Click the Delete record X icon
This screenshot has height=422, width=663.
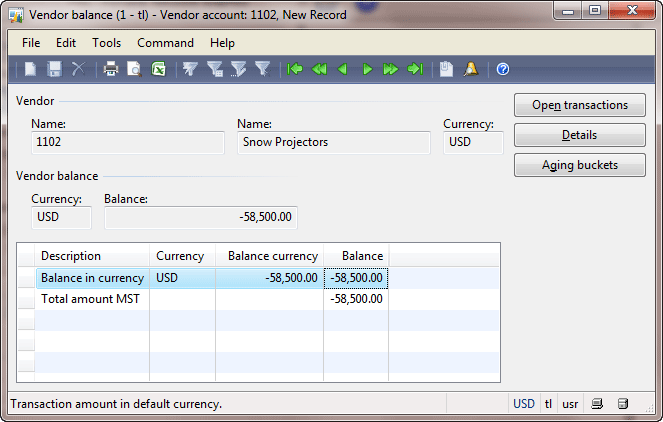pyautogui.click(x=78, y=69)
